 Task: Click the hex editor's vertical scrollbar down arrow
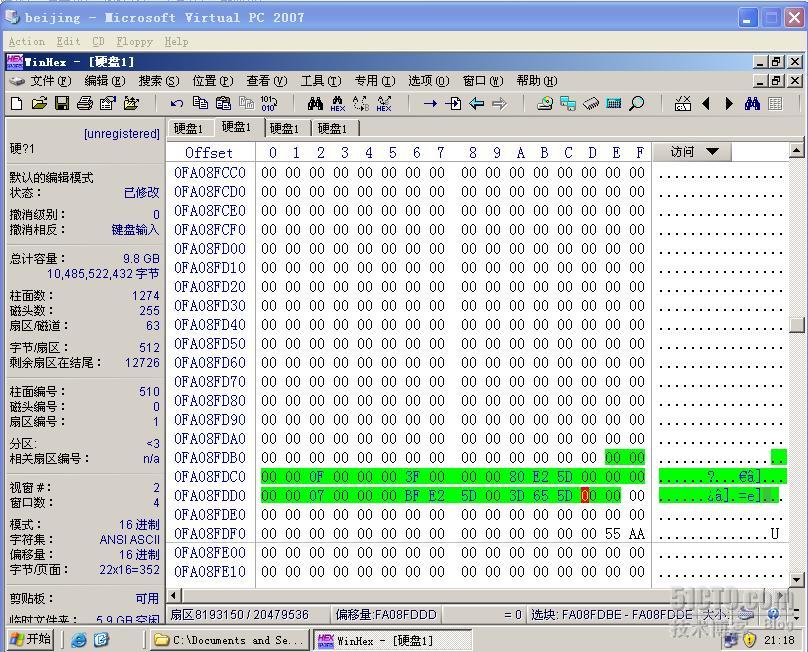(796, 580)
